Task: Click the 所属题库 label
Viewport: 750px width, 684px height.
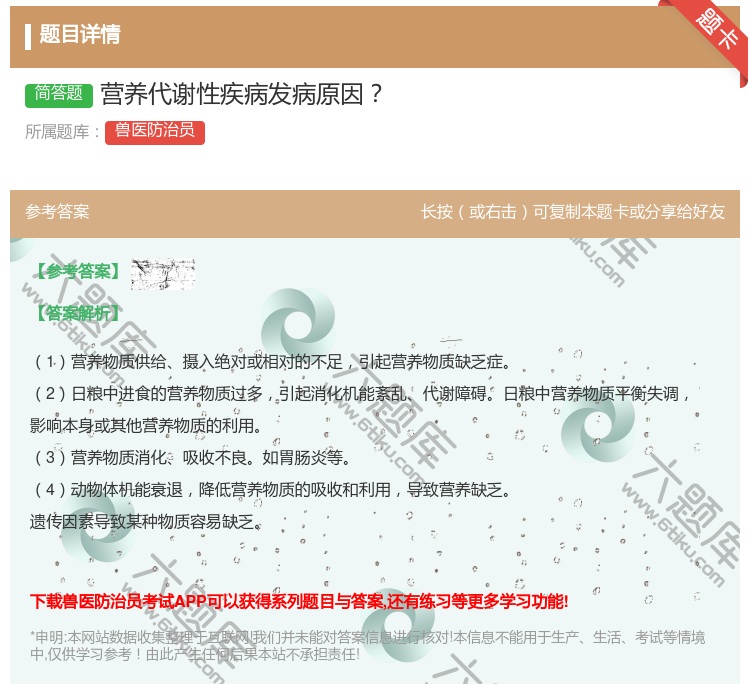Action: (x=62, y=132)
